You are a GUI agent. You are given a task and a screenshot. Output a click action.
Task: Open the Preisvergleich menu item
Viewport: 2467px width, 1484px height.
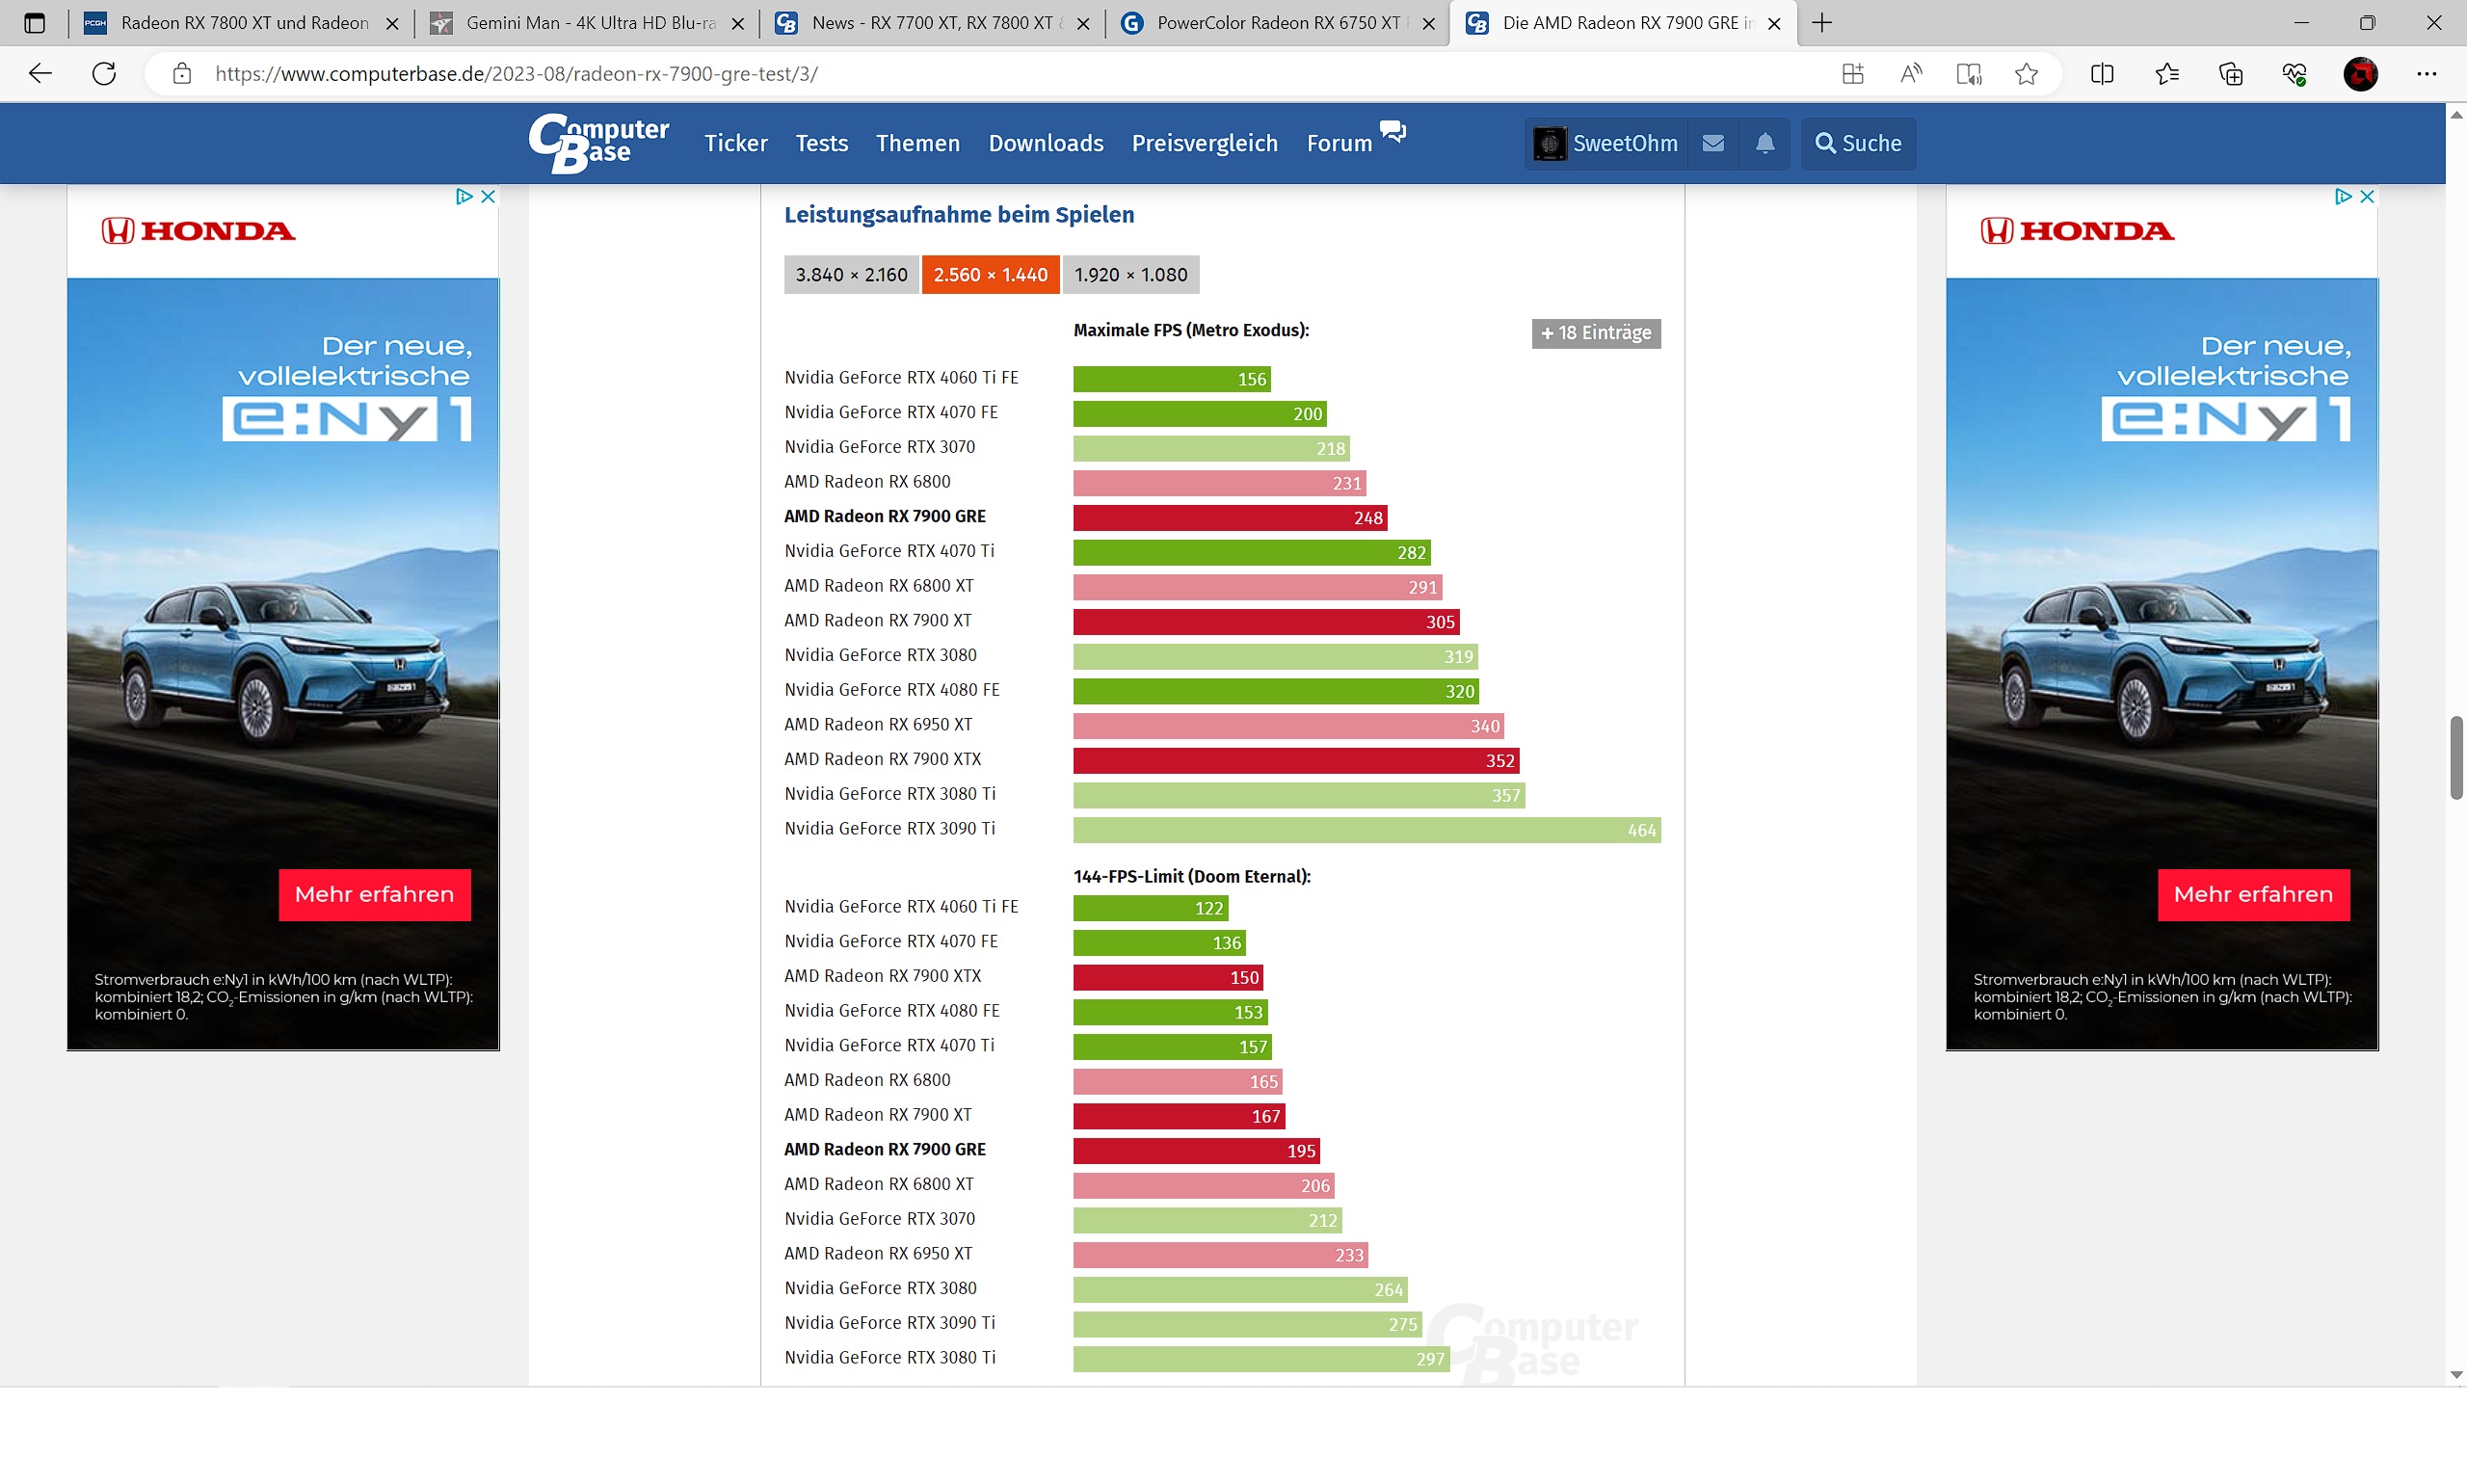click(1204, 143)
